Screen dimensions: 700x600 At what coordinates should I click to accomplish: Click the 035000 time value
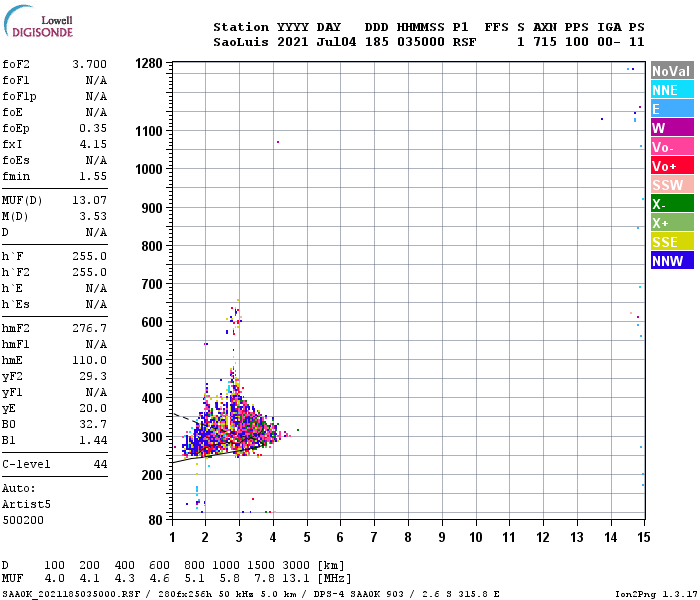[421, 42]
